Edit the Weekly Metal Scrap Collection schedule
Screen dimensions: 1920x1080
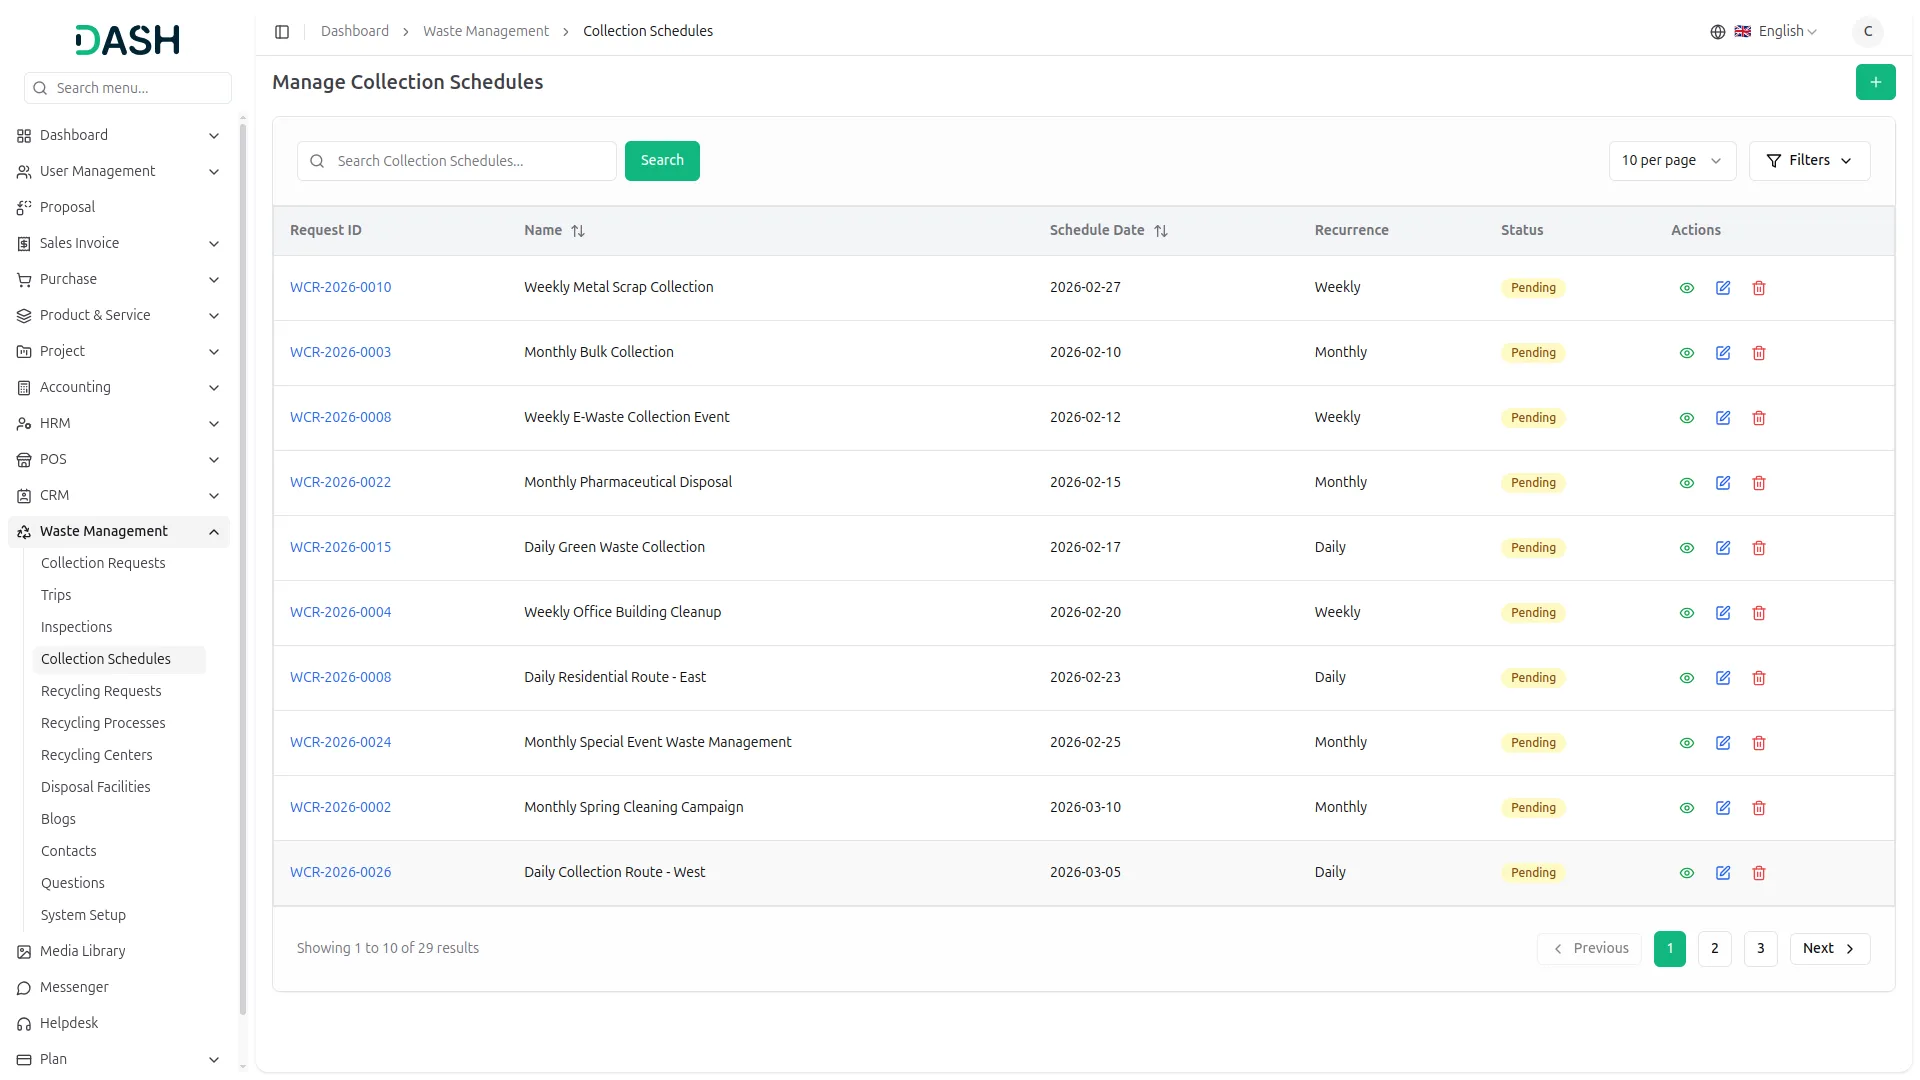click(1722, 288)
